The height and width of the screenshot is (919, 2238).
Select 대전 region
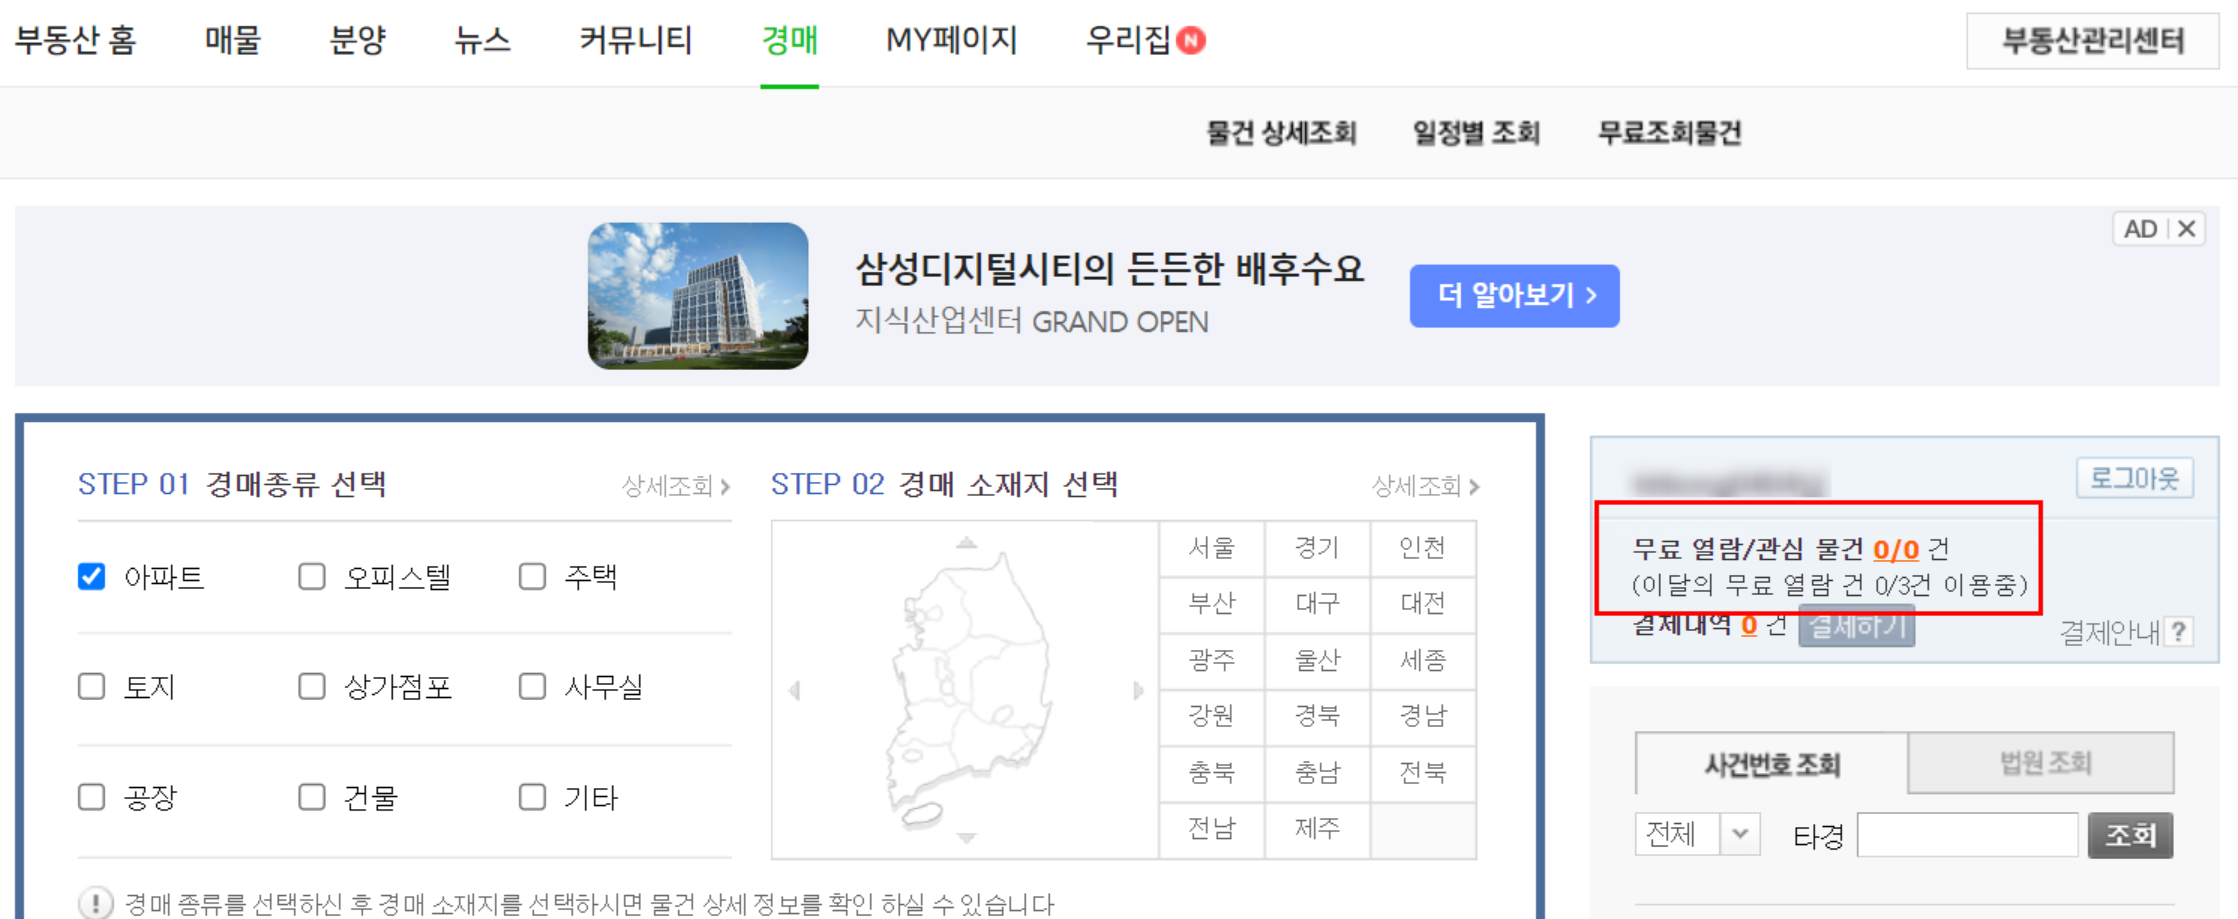[x=1422, y=604]
